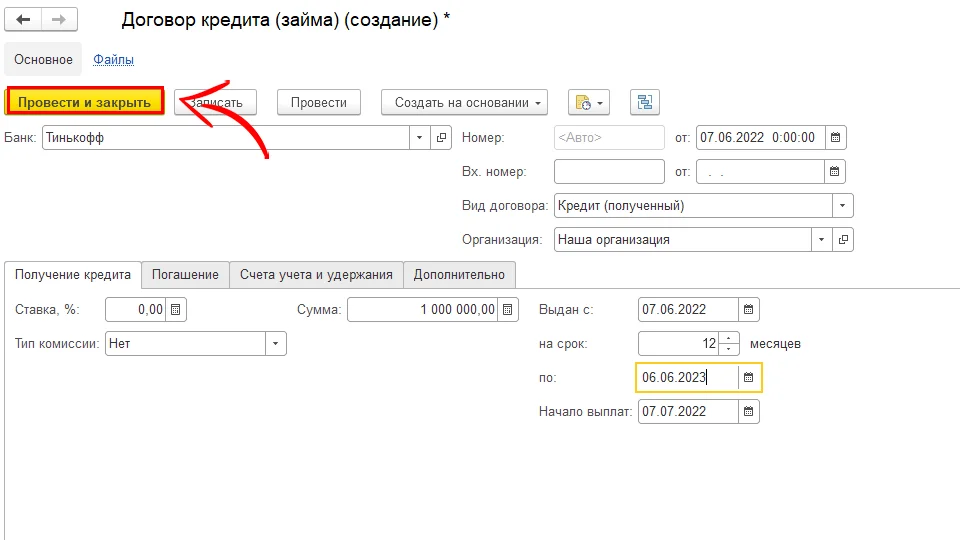Click the back navigation arrow

23,20
